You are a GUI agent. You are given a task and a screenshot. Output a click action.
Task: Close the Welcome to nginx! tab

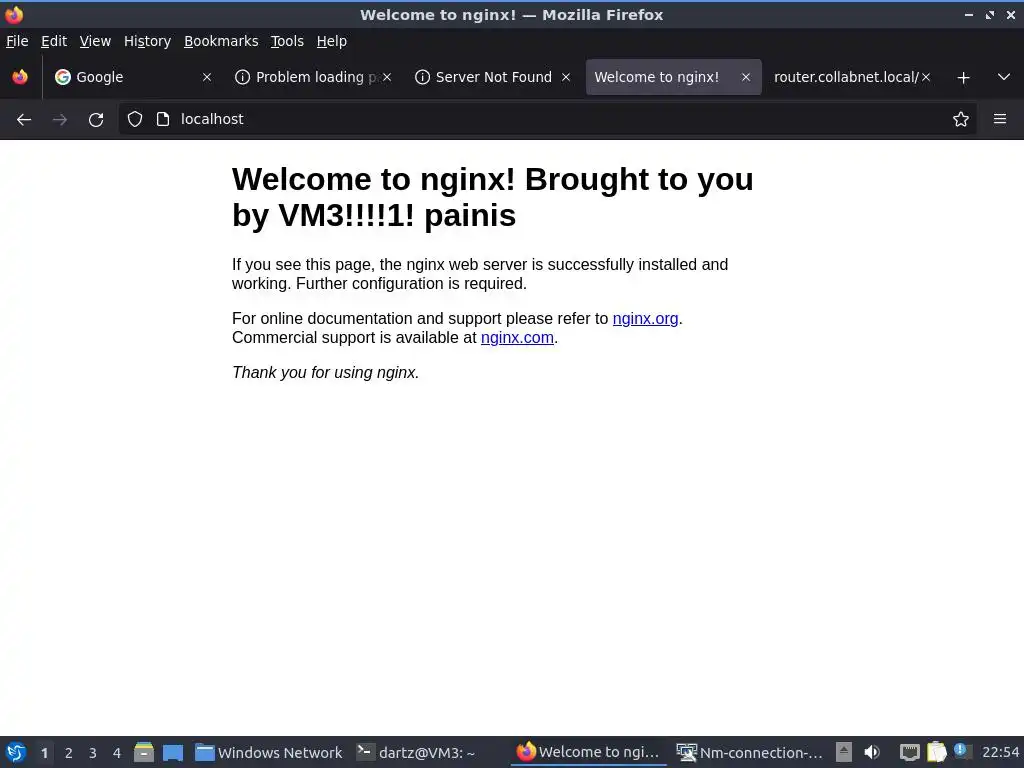[746, 77]
